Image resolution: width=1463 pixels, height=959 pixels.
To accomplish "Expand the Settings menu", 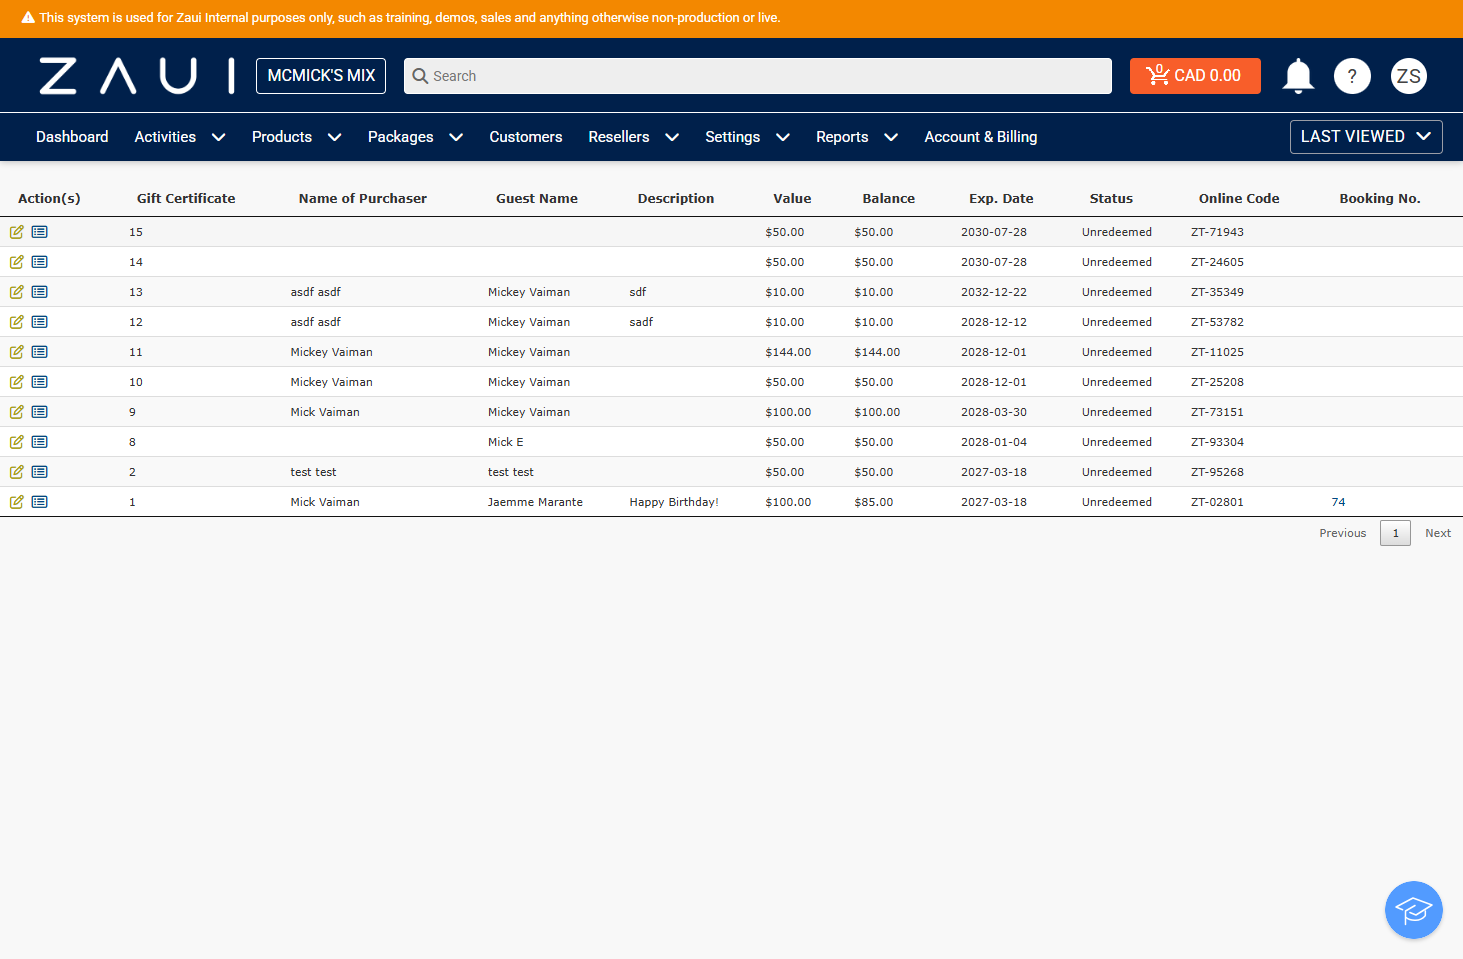I will [748, 137].
